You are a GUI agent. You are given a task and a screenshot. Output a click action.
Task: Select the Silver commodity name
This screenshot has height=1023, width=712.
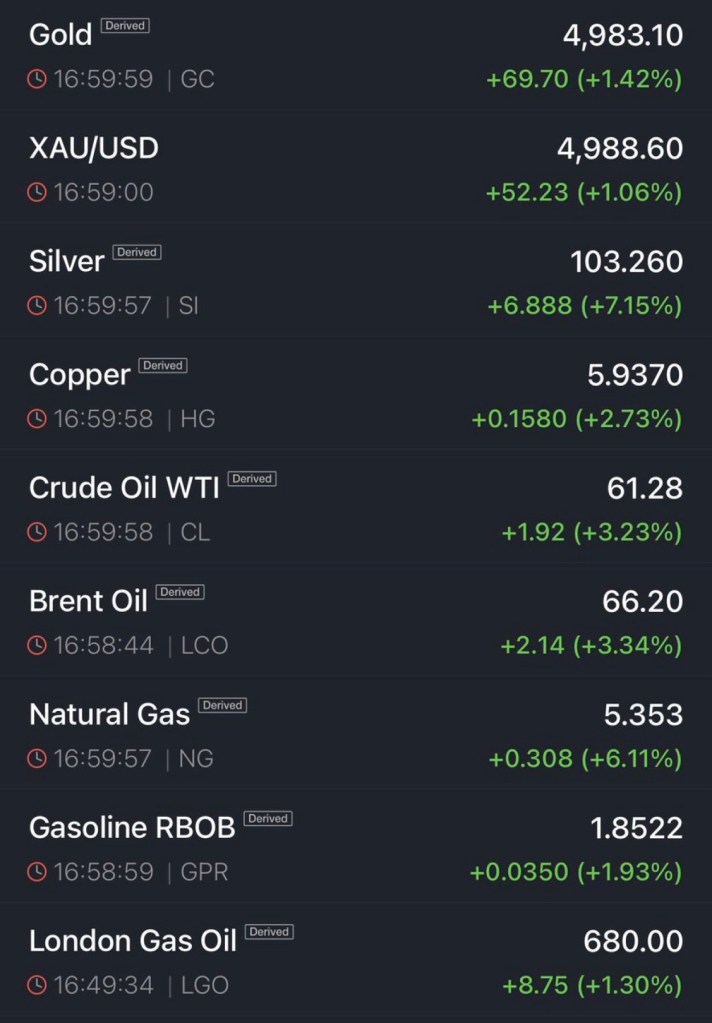pyautogui.click(x=67, y=262)
